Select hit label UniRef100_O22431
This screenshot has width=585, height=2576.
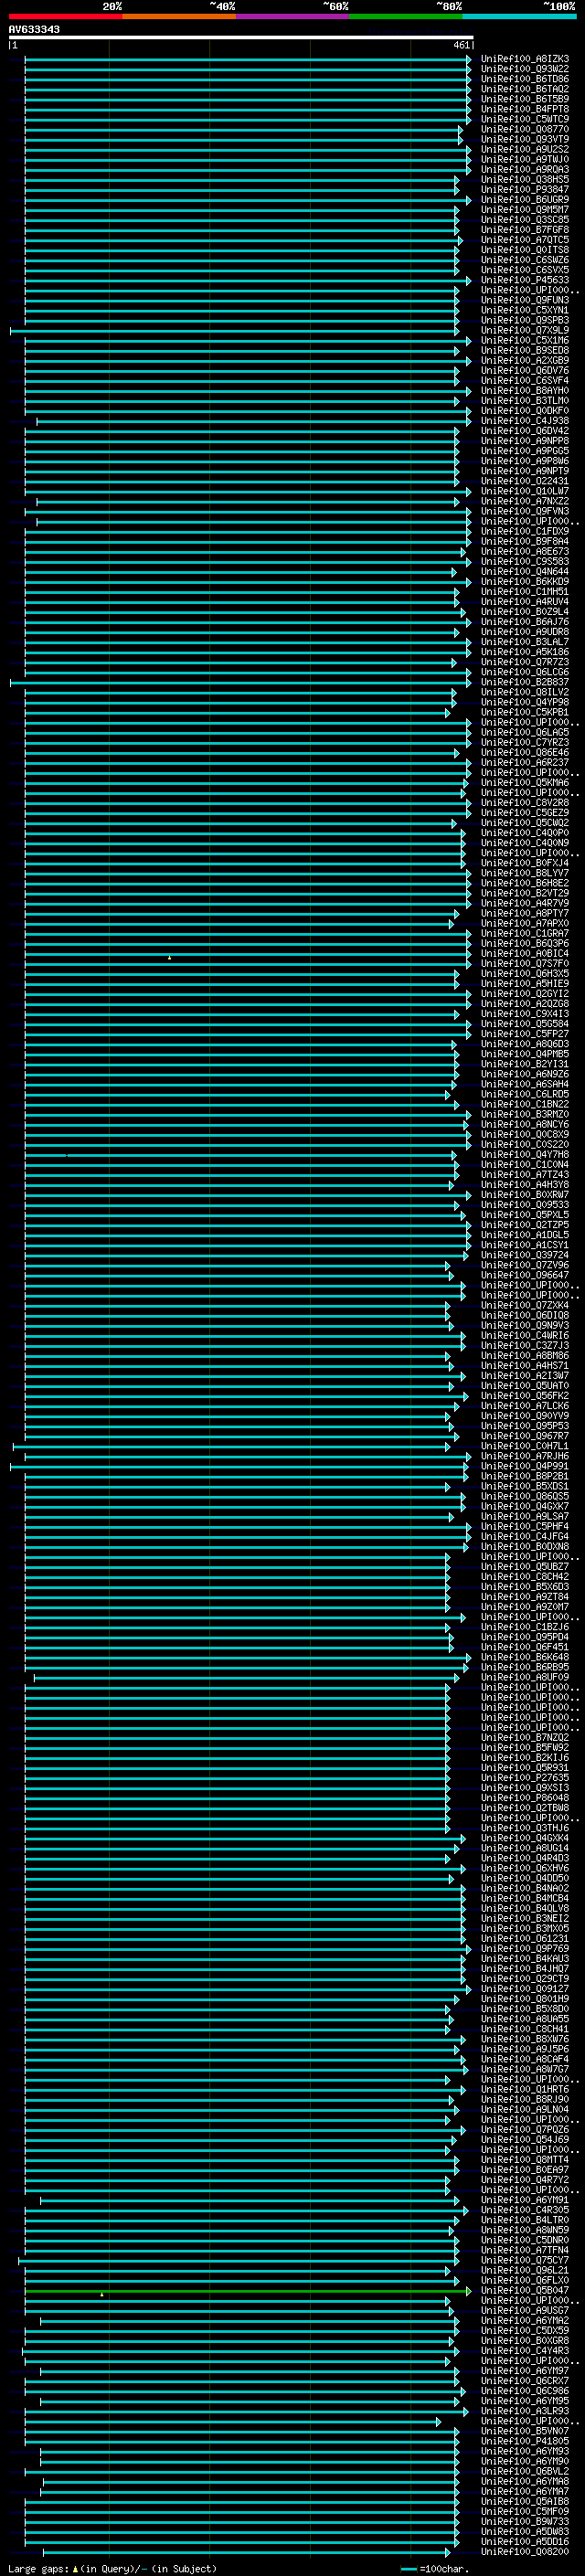[x=525, y=481]
